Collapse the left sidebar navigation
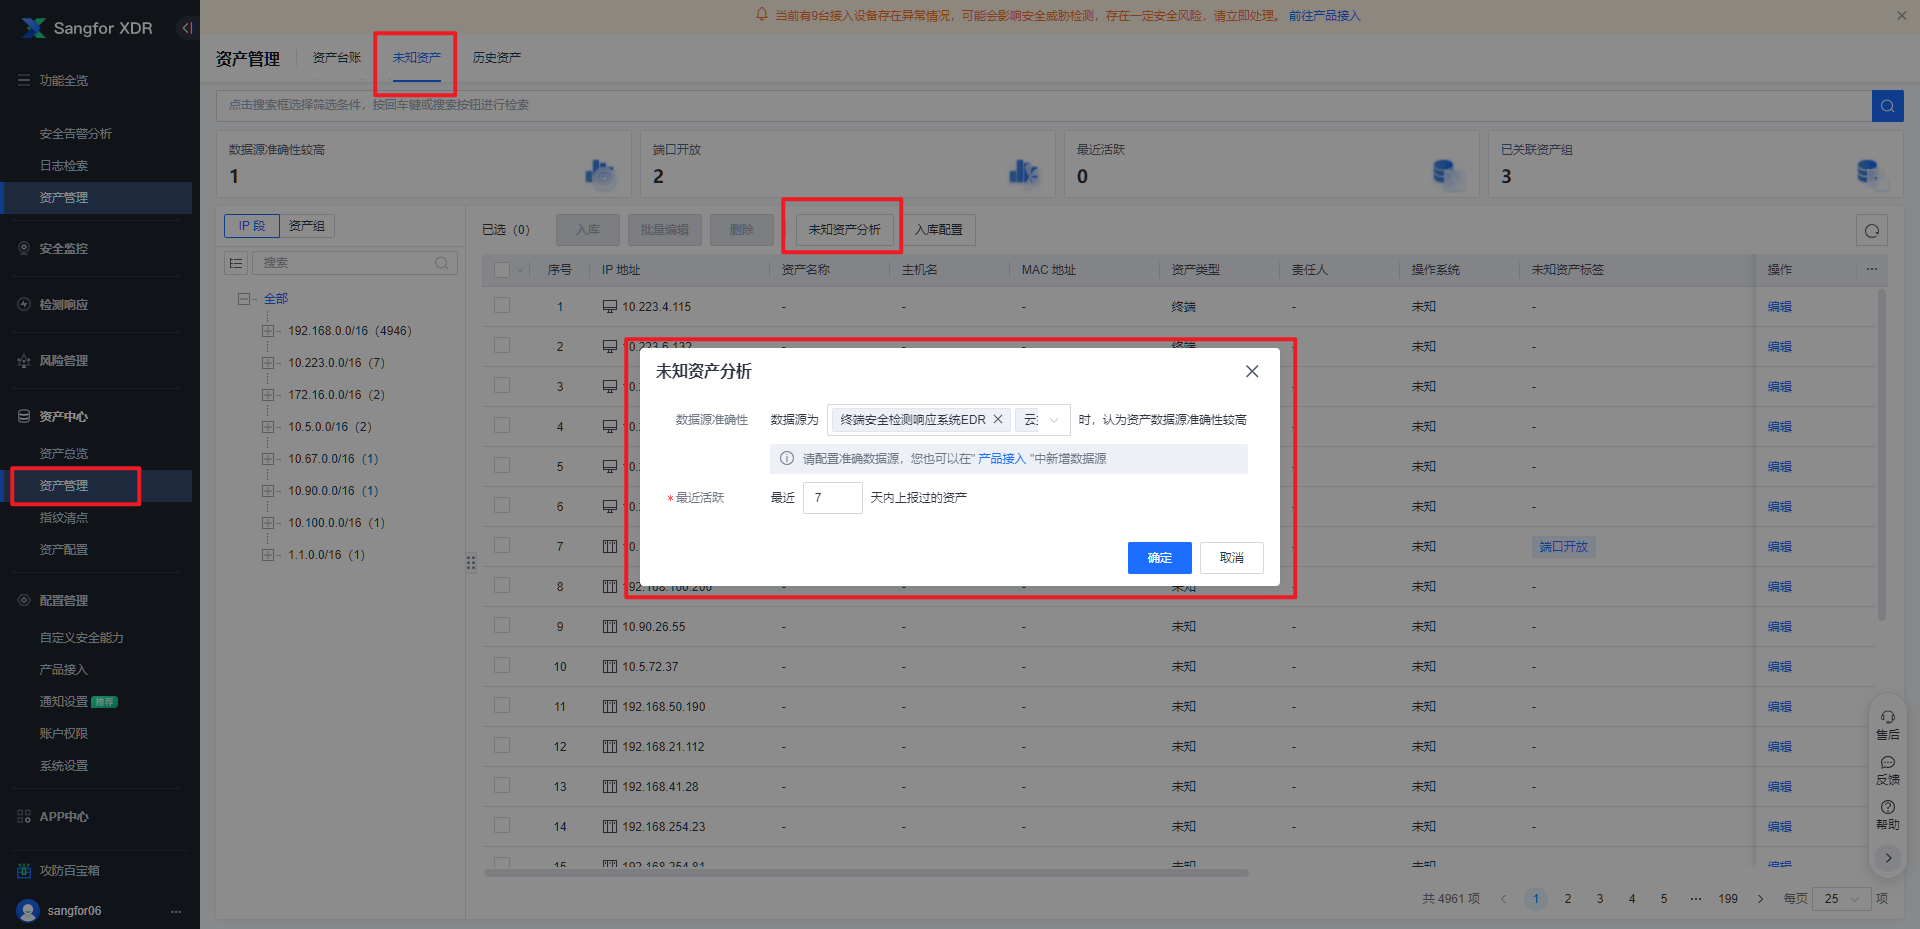 (x=186, y=28)
